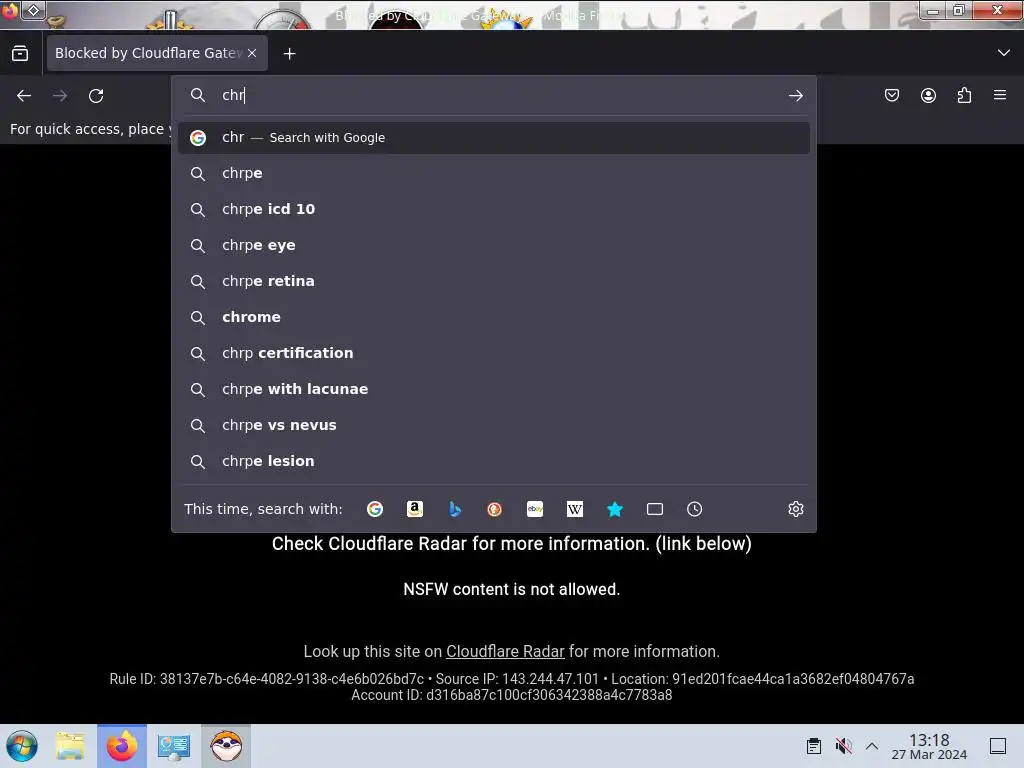Click 'NSFW content is not allowed.' text
The image size is (1024, 768).
511,589
